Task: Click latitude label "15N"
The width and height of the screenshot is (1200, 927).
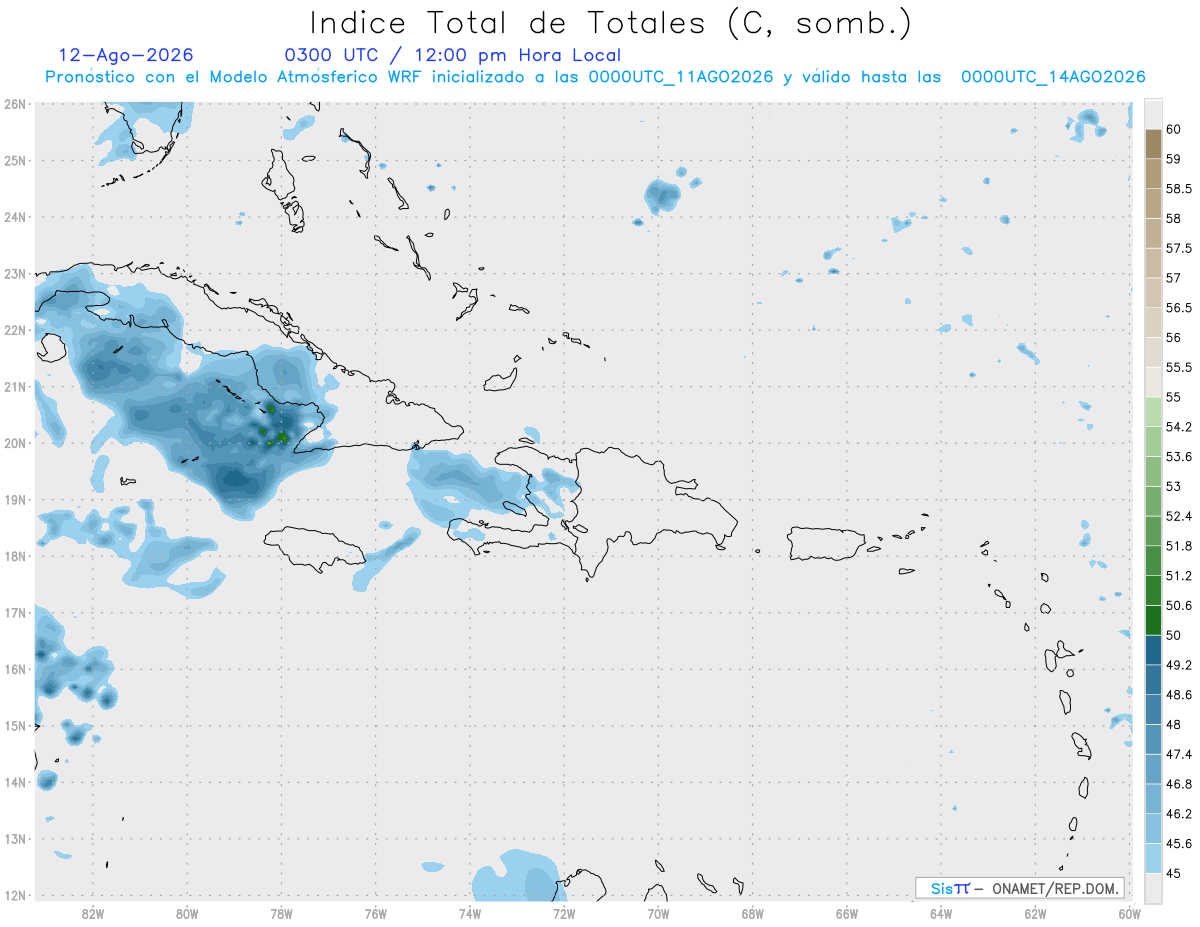Action: (x=15, y=726)
